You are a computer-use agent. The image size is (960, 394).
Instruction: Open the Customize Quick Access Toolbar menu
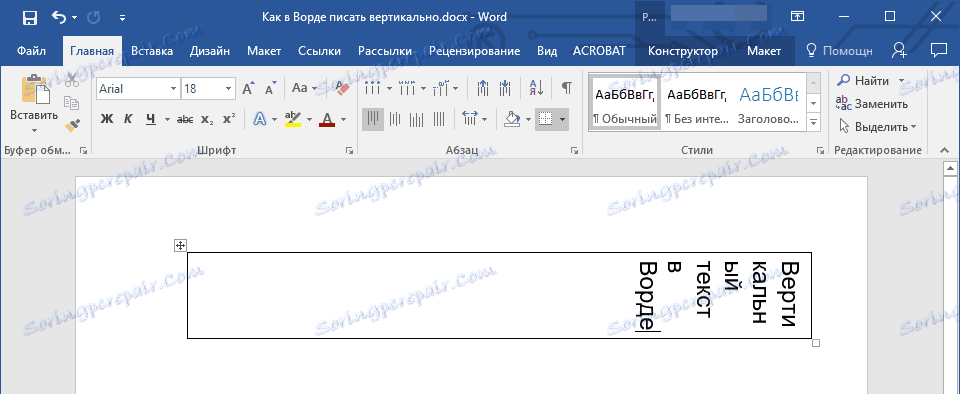click(122, 18)
